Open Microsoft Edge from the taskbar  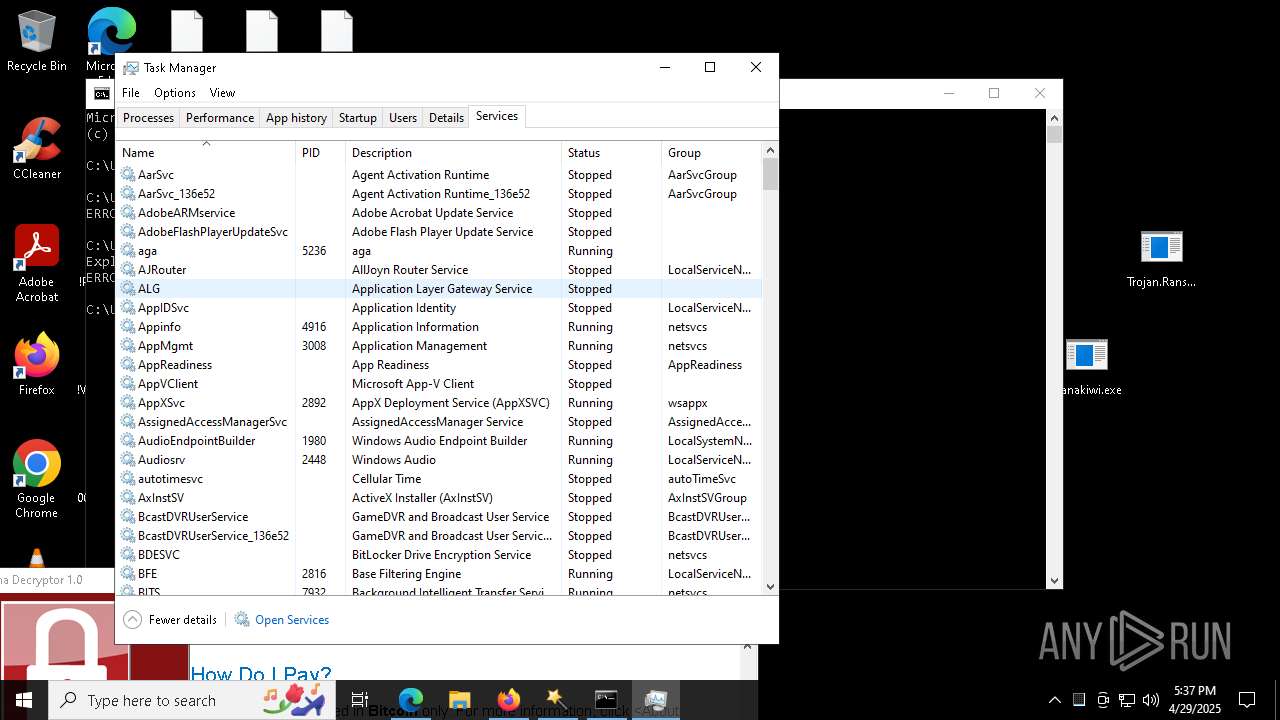click(x=411, y=700)
